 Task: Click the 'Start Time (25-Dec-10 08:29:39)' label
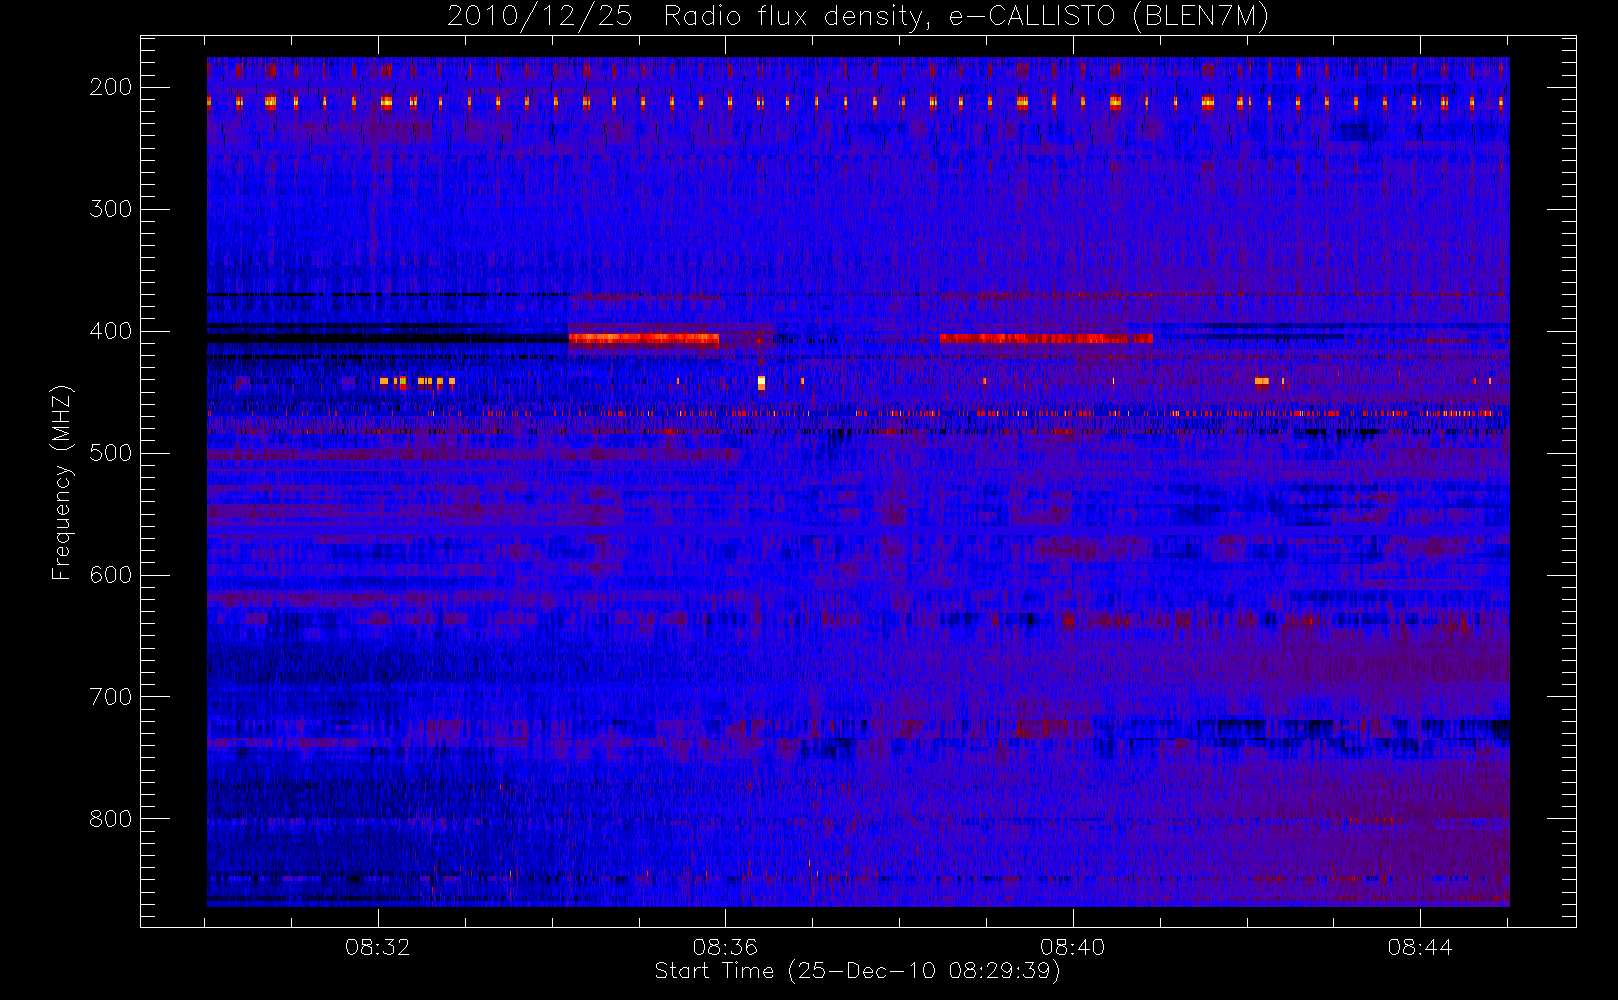(x=857, y=971)
